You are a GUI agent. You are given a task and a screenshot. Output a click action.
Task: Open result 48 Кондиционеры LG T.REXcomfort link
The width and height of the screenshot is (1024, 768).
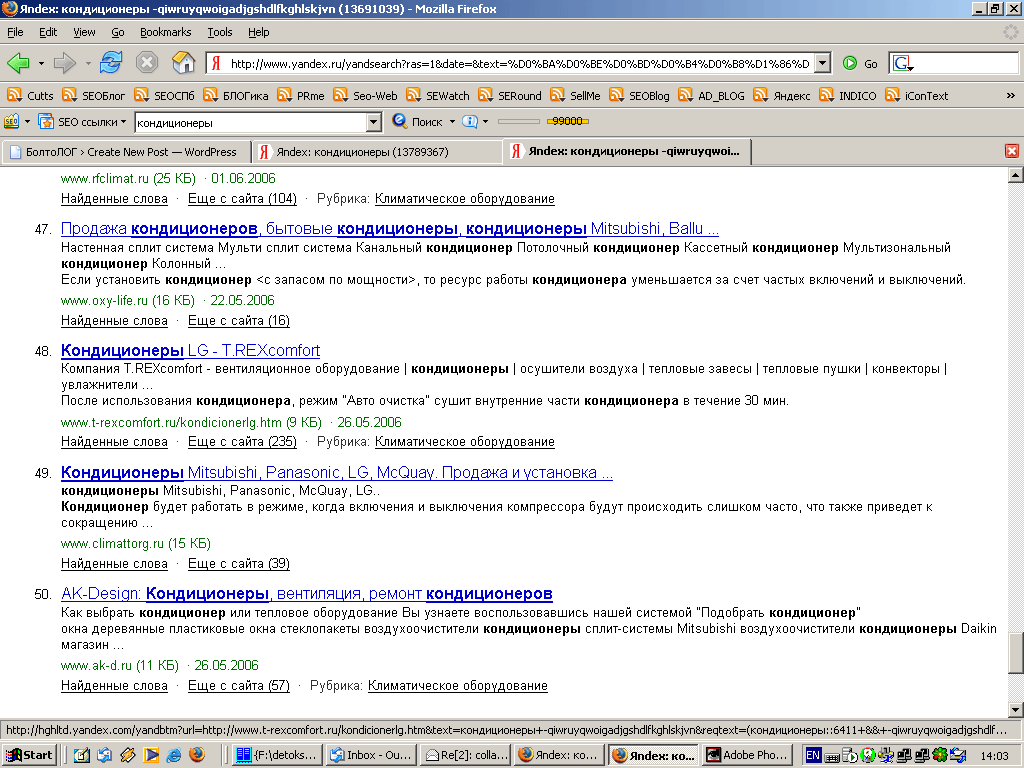191,351
